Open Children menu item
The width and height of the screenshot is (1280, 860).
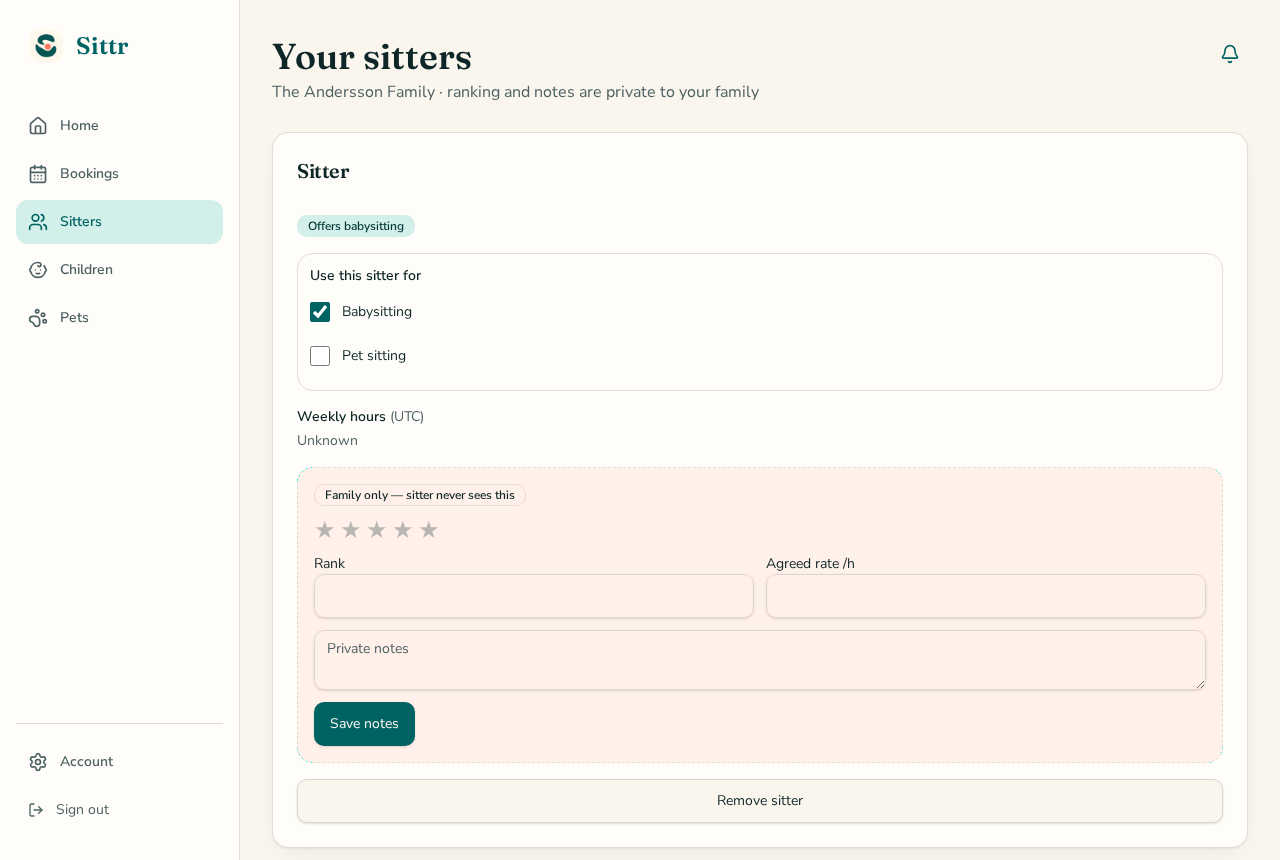[119, 270]
